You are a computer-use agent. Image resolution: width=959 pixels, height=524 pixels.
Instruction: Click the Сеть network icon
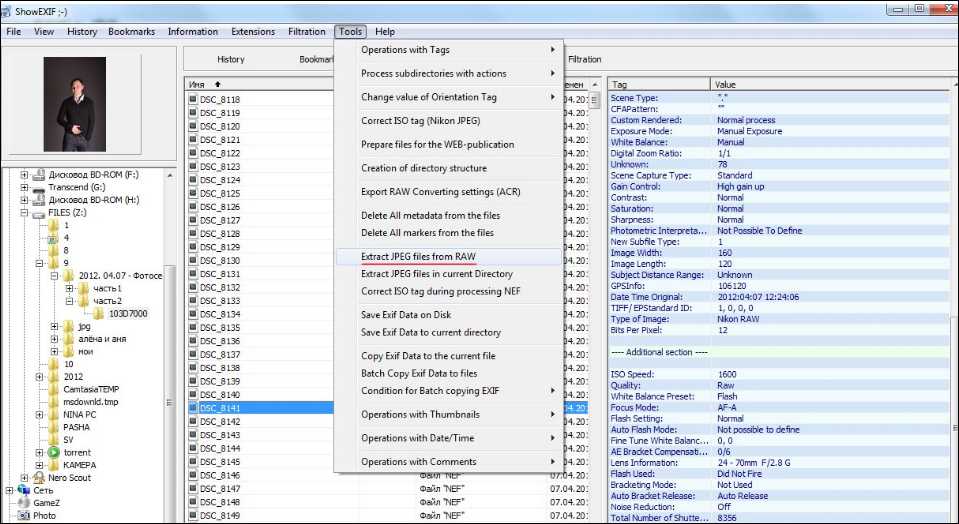(x=22, y=491)
